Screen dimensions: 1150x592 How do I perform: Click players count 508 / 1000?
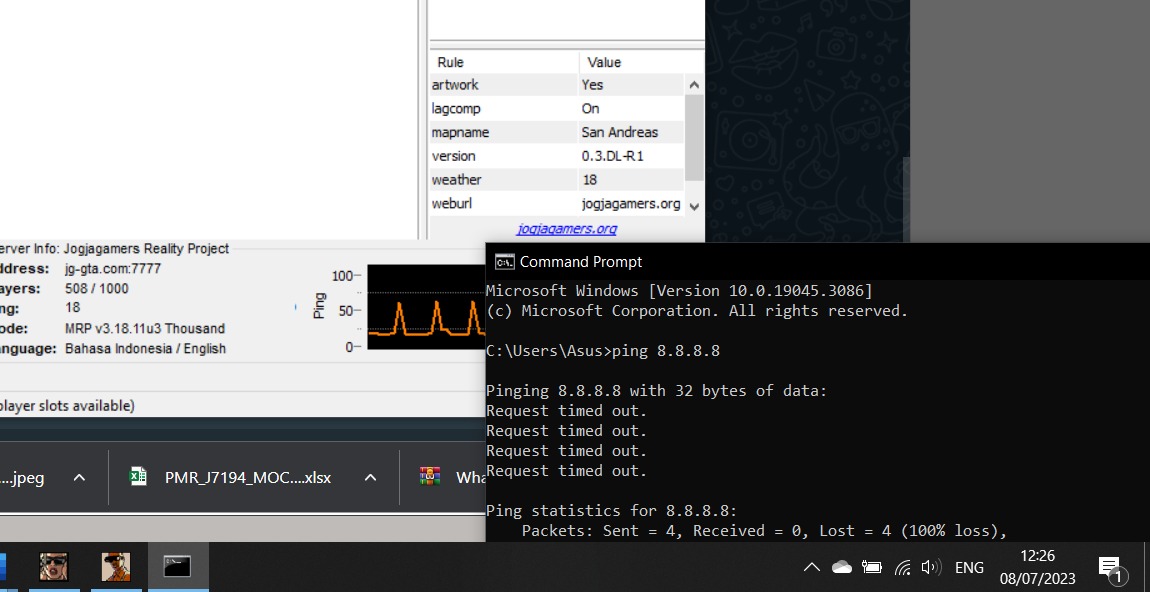coord(97,288)
